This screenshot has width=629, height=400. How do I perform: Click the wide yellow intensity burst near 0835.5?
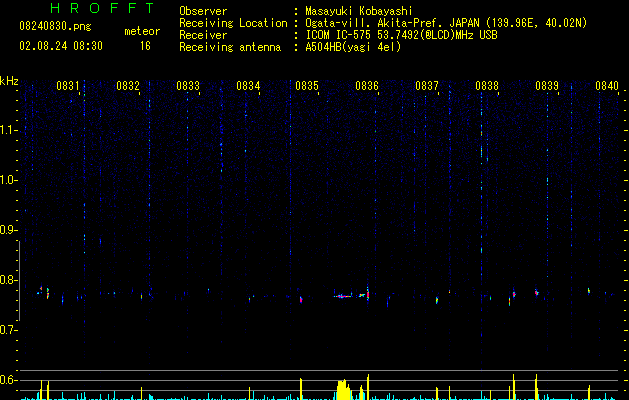tap(343, 389)
